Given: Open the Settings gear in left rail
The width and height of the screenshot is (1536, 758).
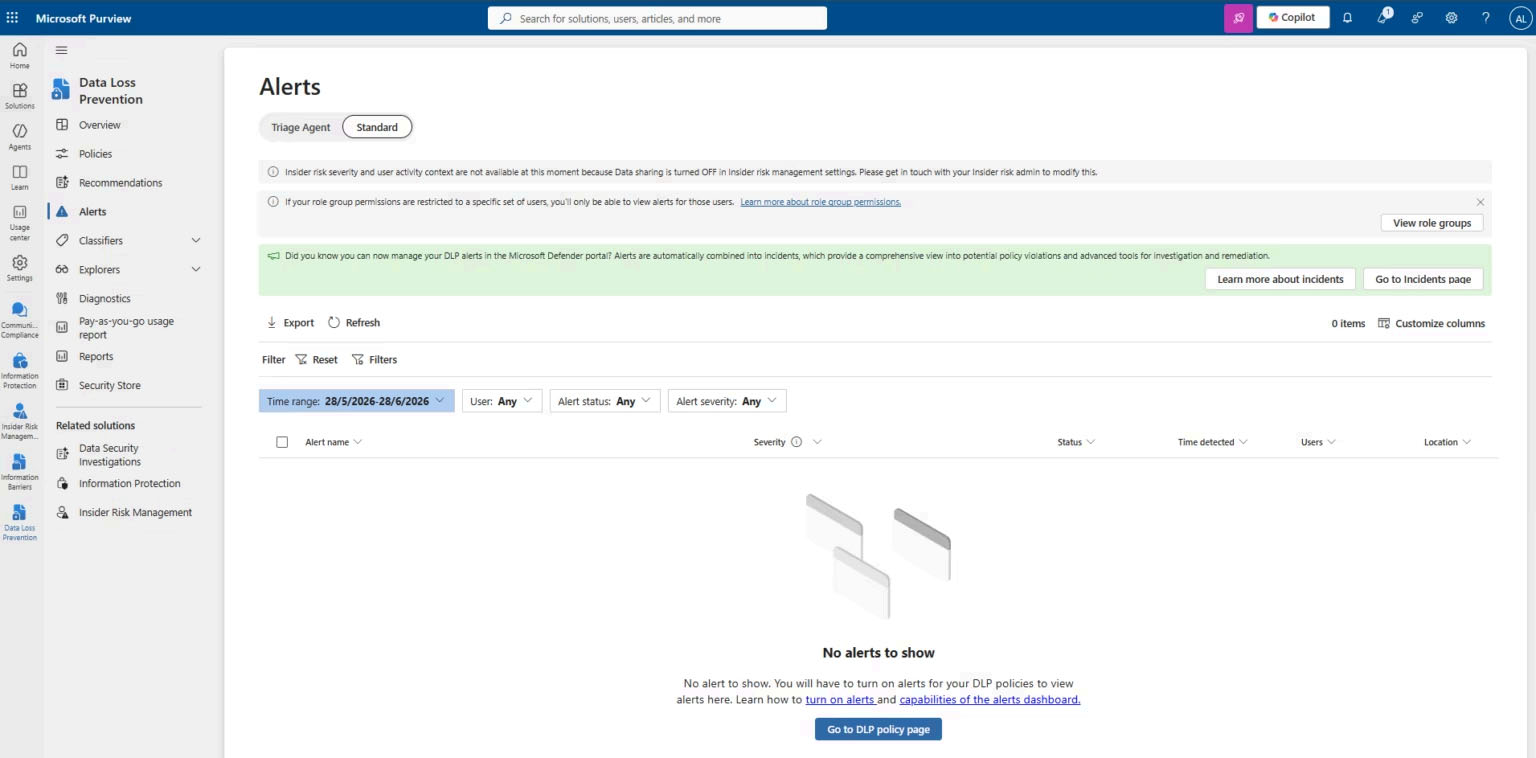Looking at the screenshot, I should click(19, 268).
